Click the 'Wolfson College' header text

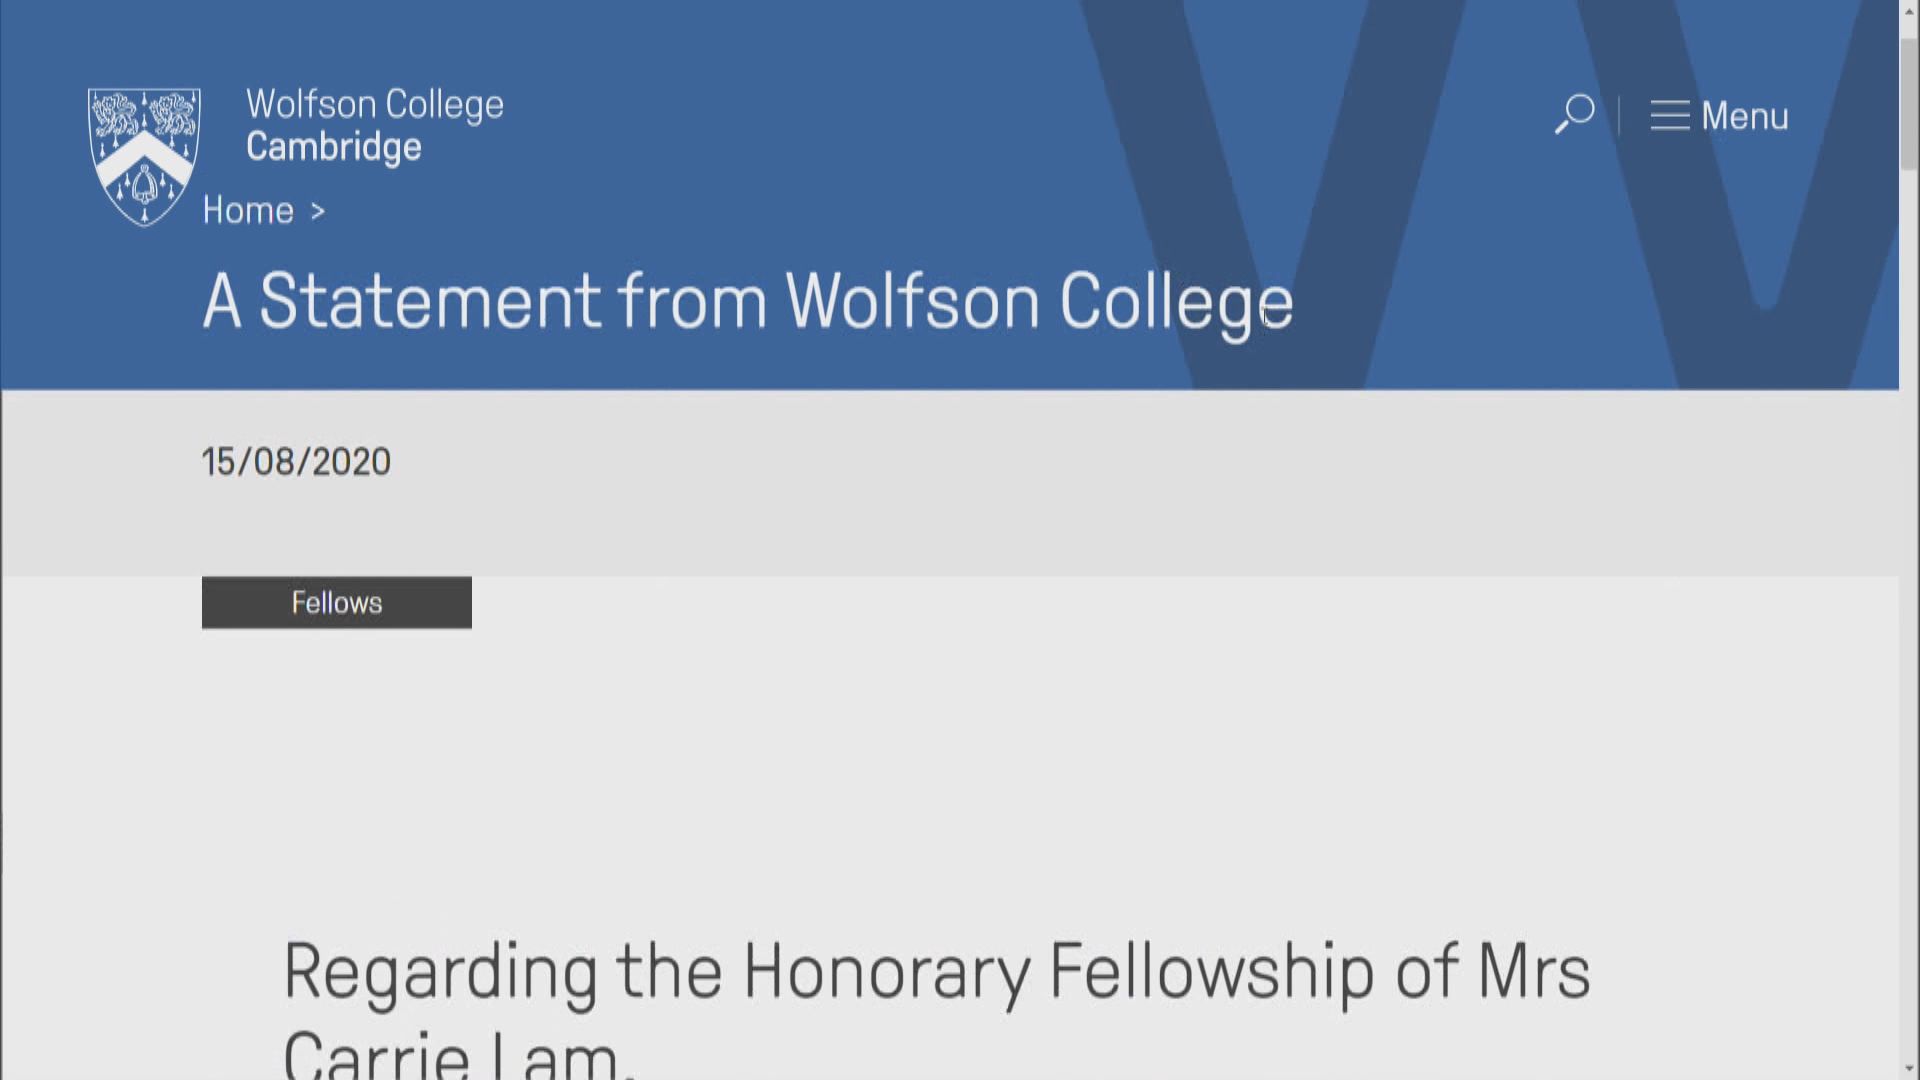click(375, 104)
